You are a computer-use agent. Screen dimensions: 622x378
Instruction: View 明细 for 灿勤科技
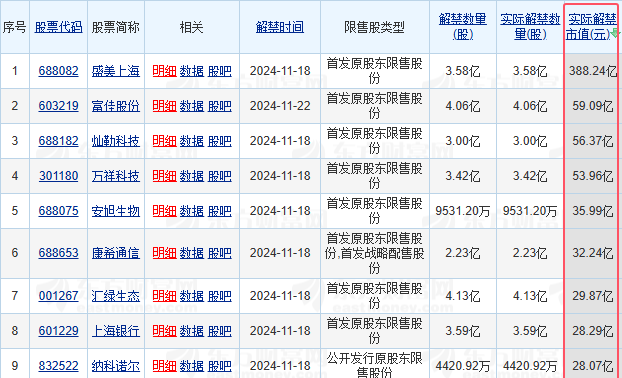click(x=164, y=141)
